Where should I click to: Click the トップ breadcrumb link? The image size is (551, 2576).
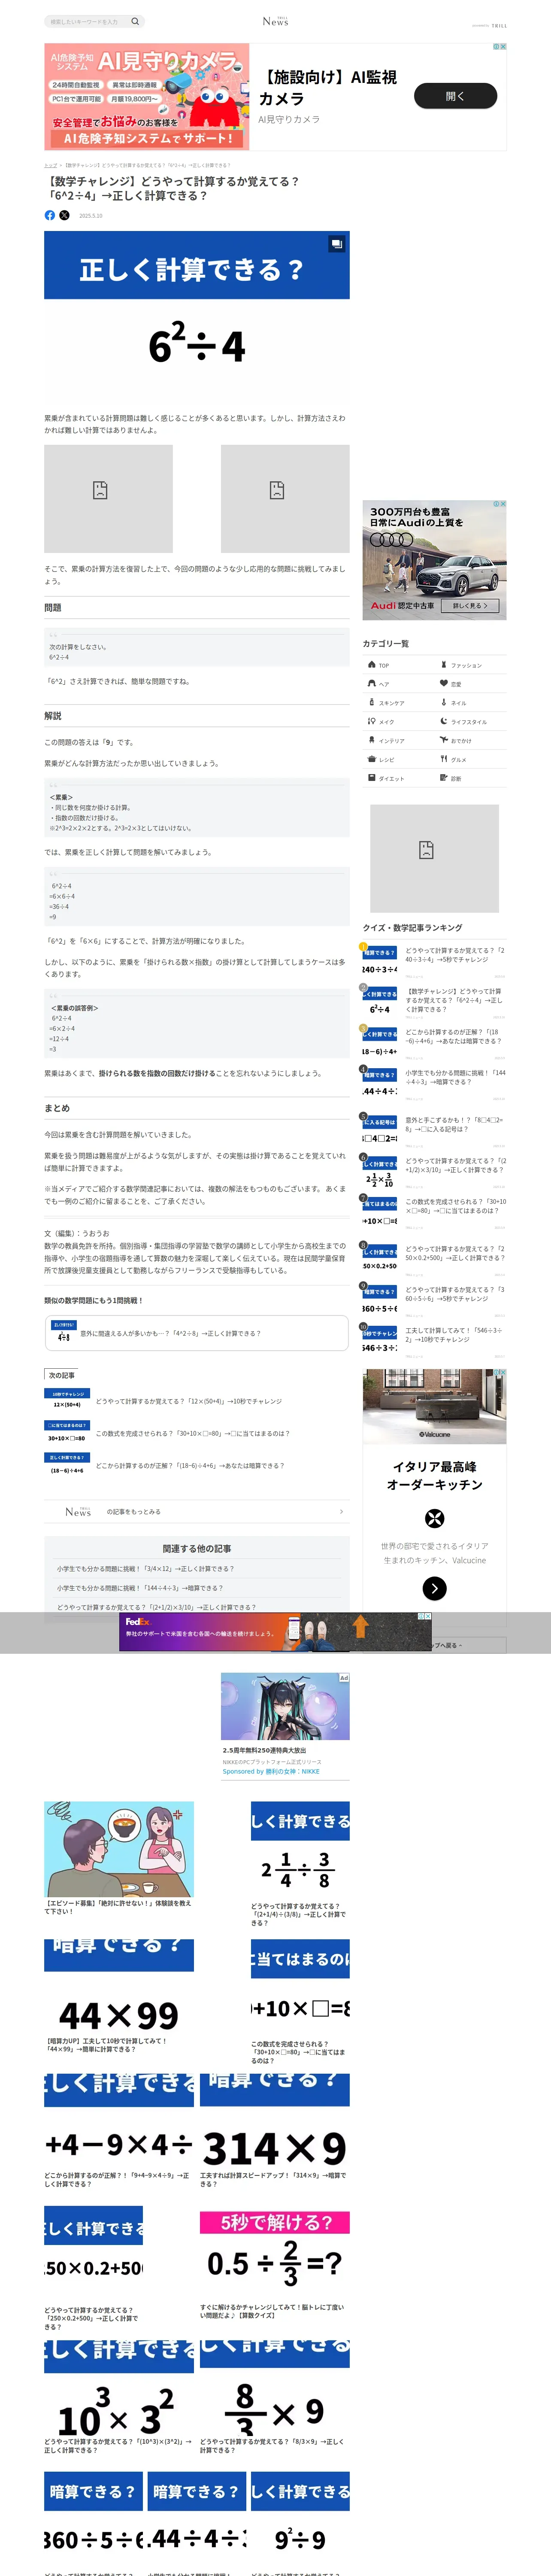click(x=50, y=165)
